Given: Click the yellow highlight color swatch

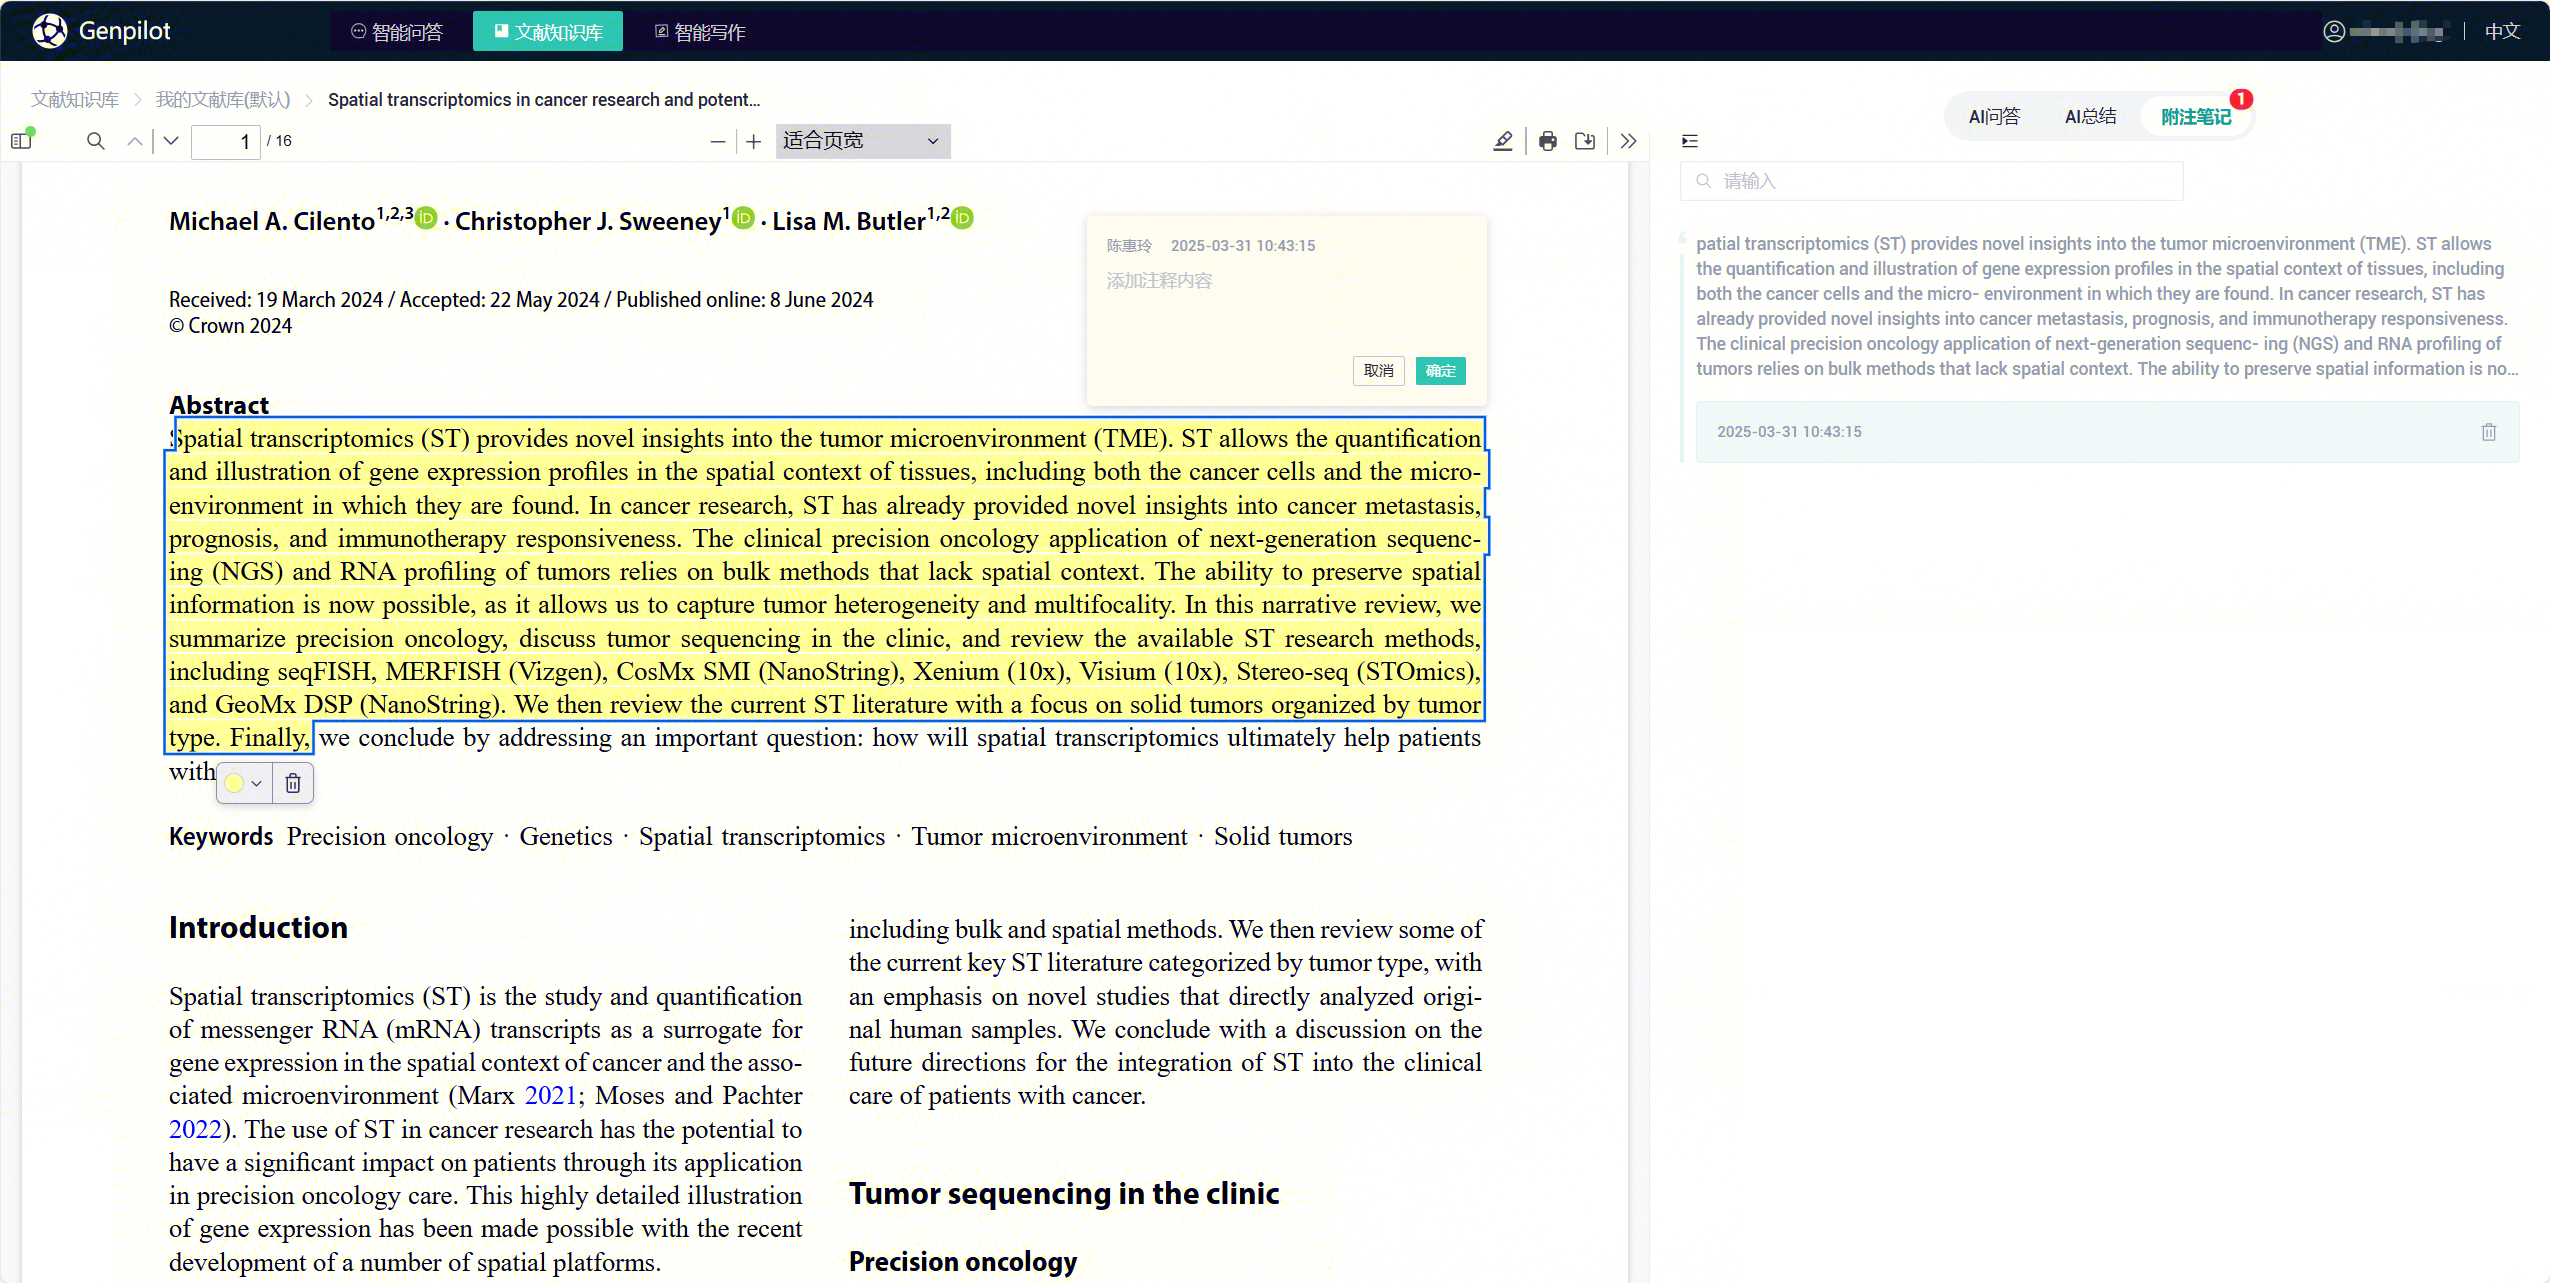Looking at the screenshot, I should [234, 783].
